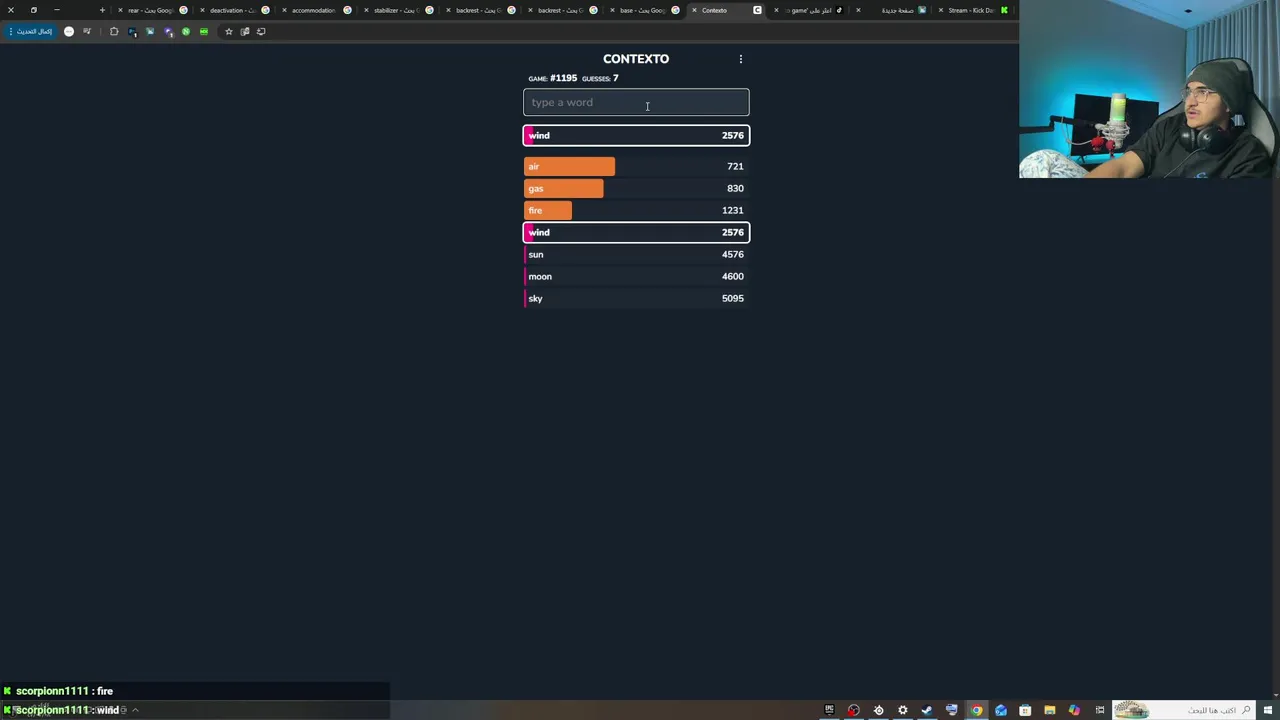Open SteelSeries app from taskbar
Viewport: 1280px width, 720px height.
pos(879,710)
